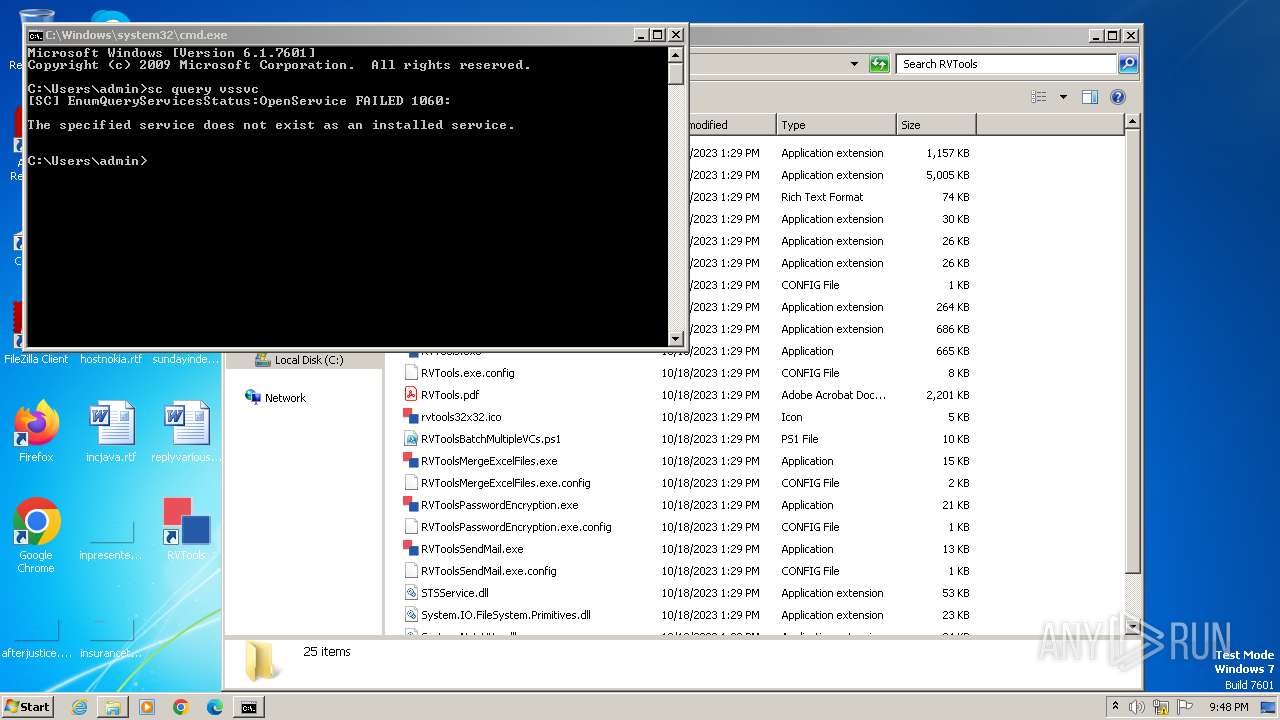Select RVToolsPasswordEncryption.exe.config file
The image size is (1280, 720).
click(516, 527)
